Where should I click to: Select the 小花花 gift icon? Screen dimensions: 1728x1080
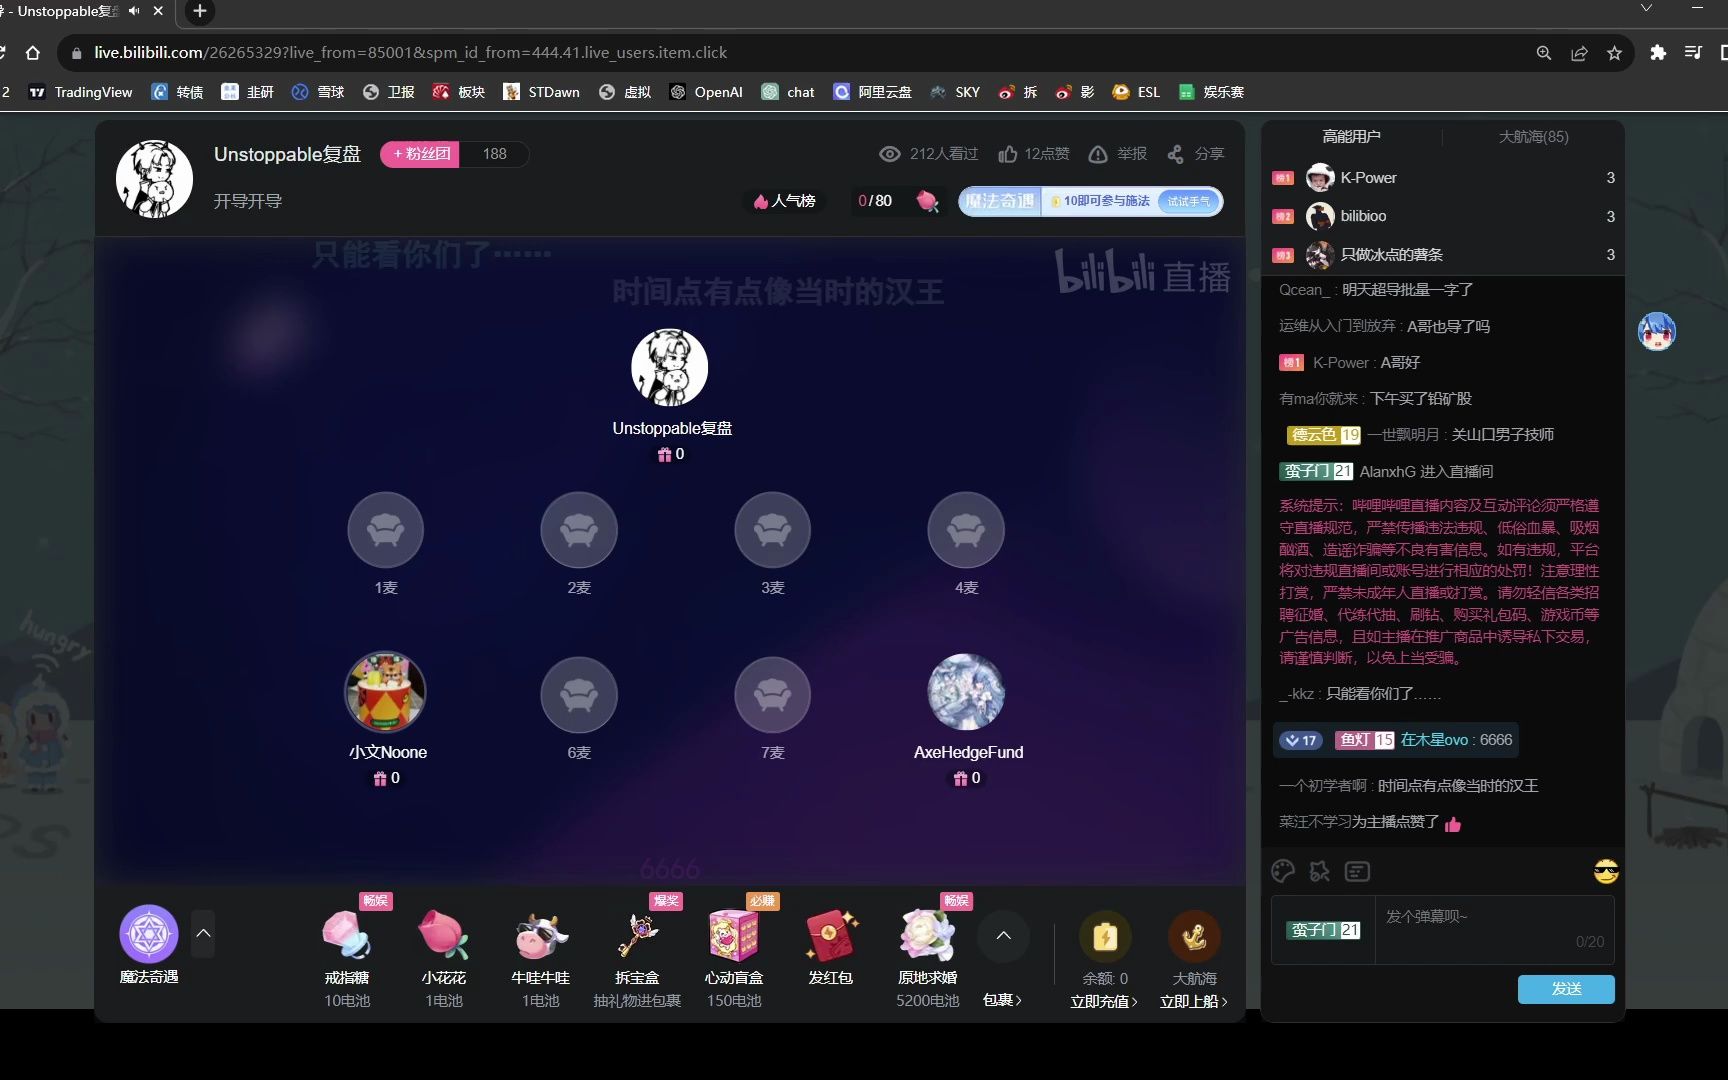(x=444, y=935)
